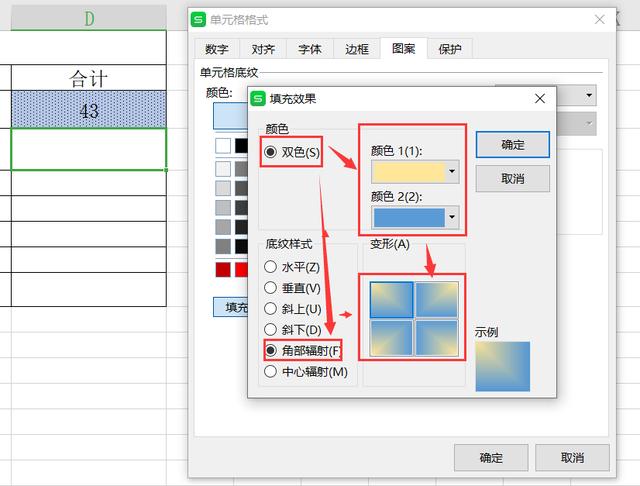Switch to the 数字 tab
The width and height of the screenshot is (640, 486).
pyautogui.click(x=217, y=49)
